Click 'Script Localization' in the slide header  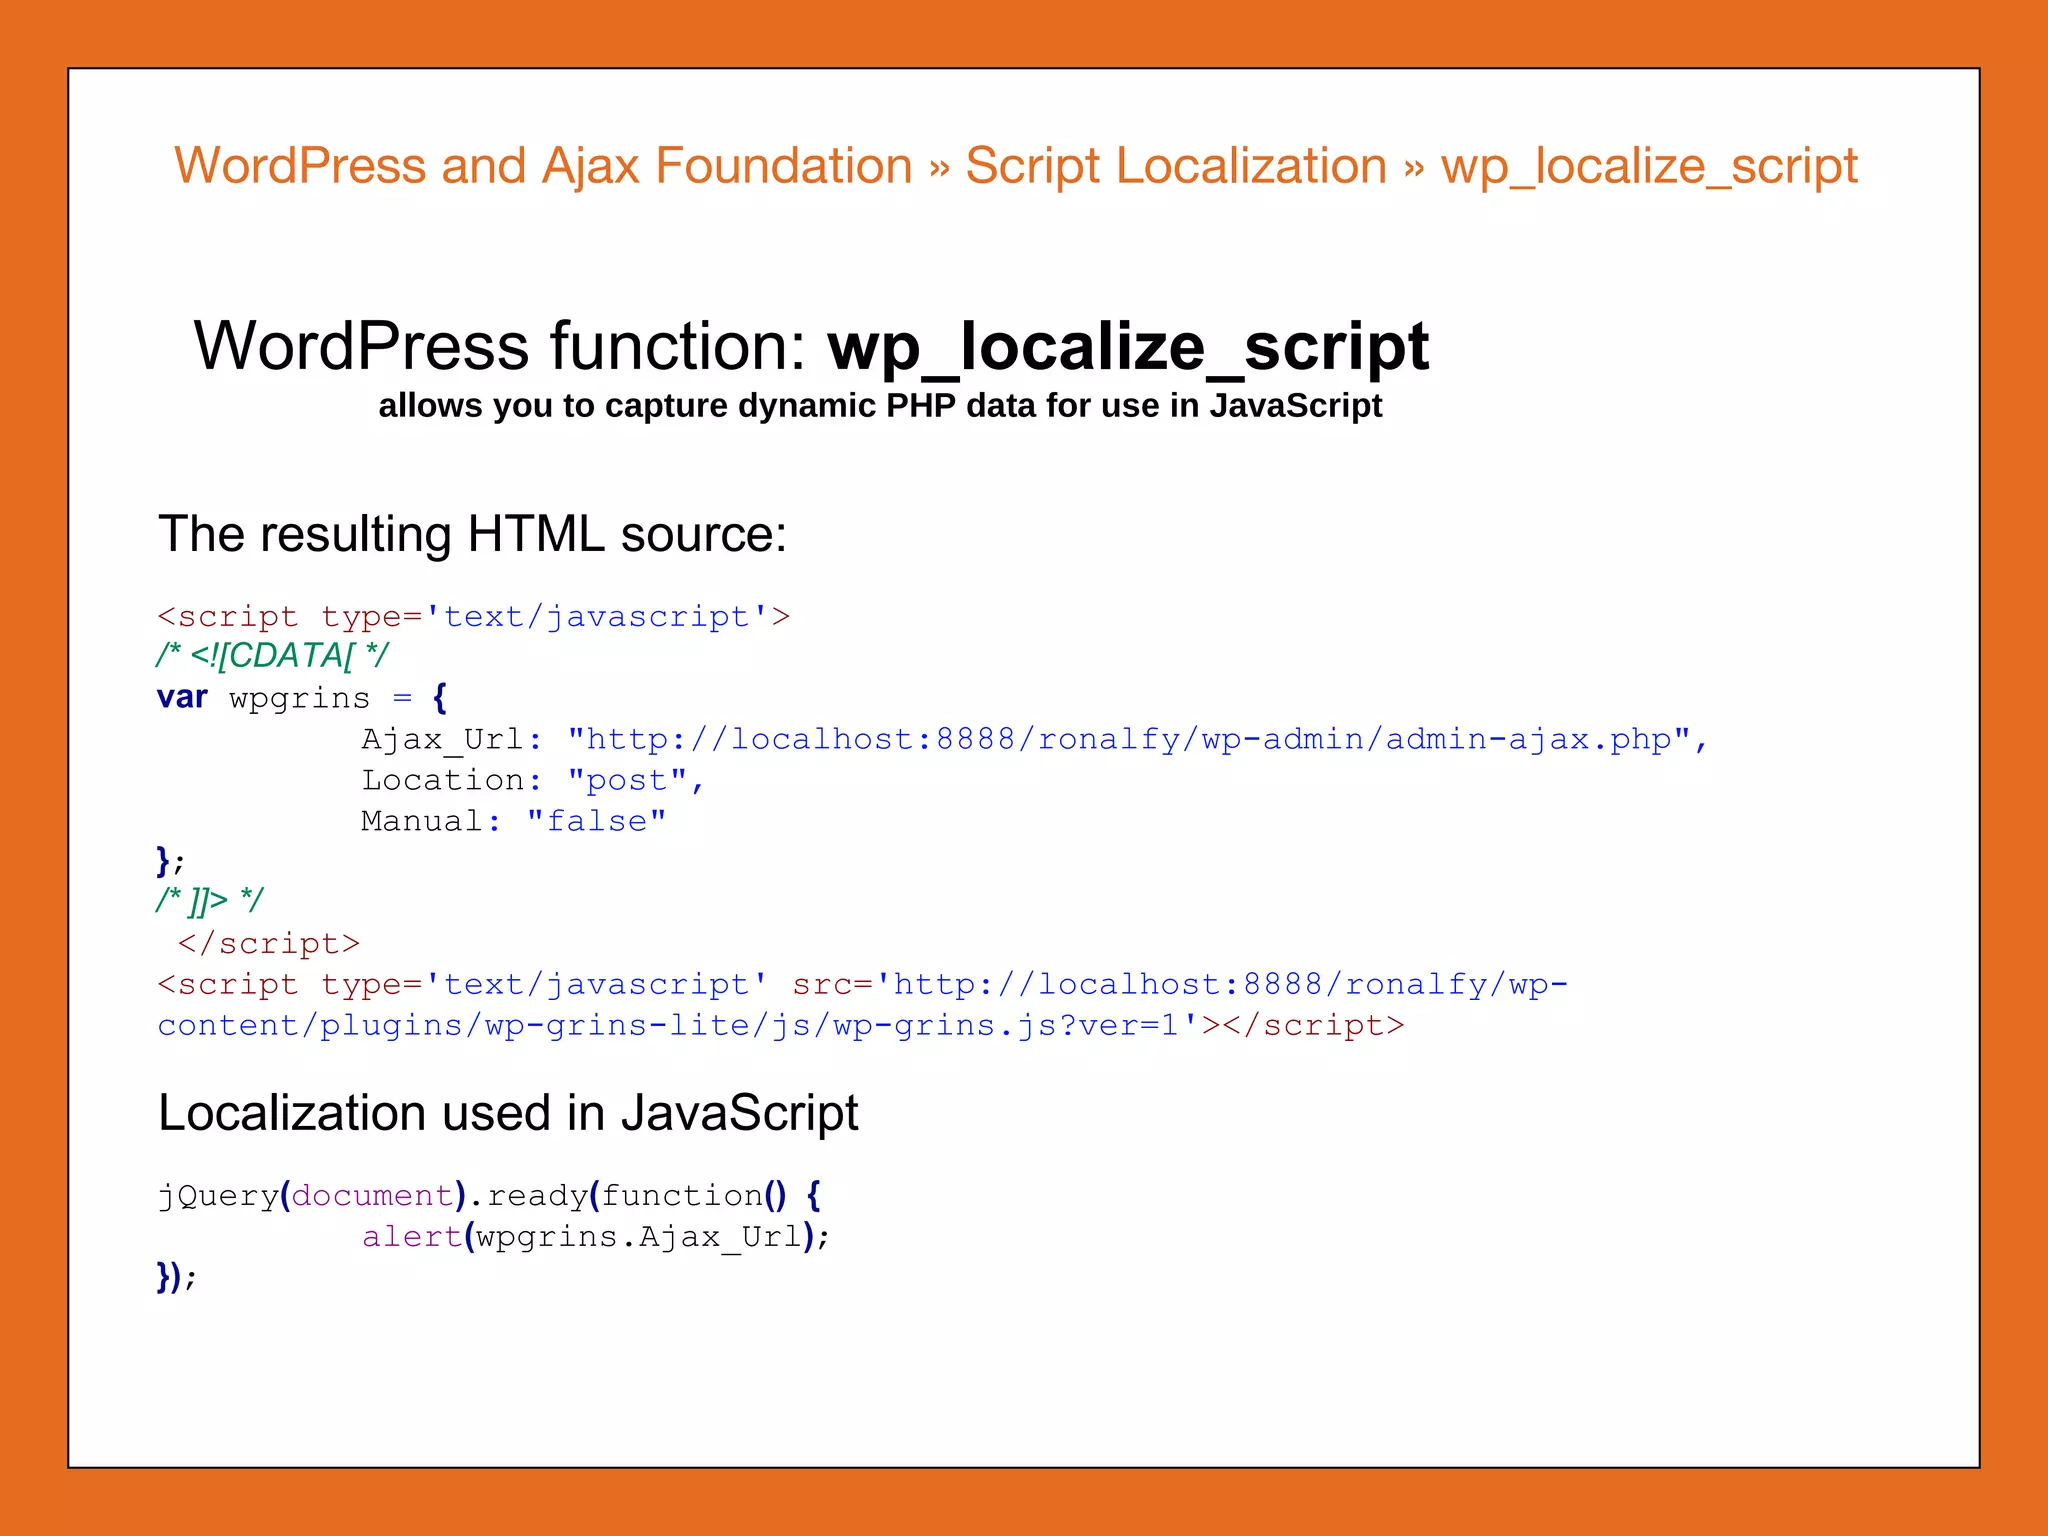point(1176,166)
